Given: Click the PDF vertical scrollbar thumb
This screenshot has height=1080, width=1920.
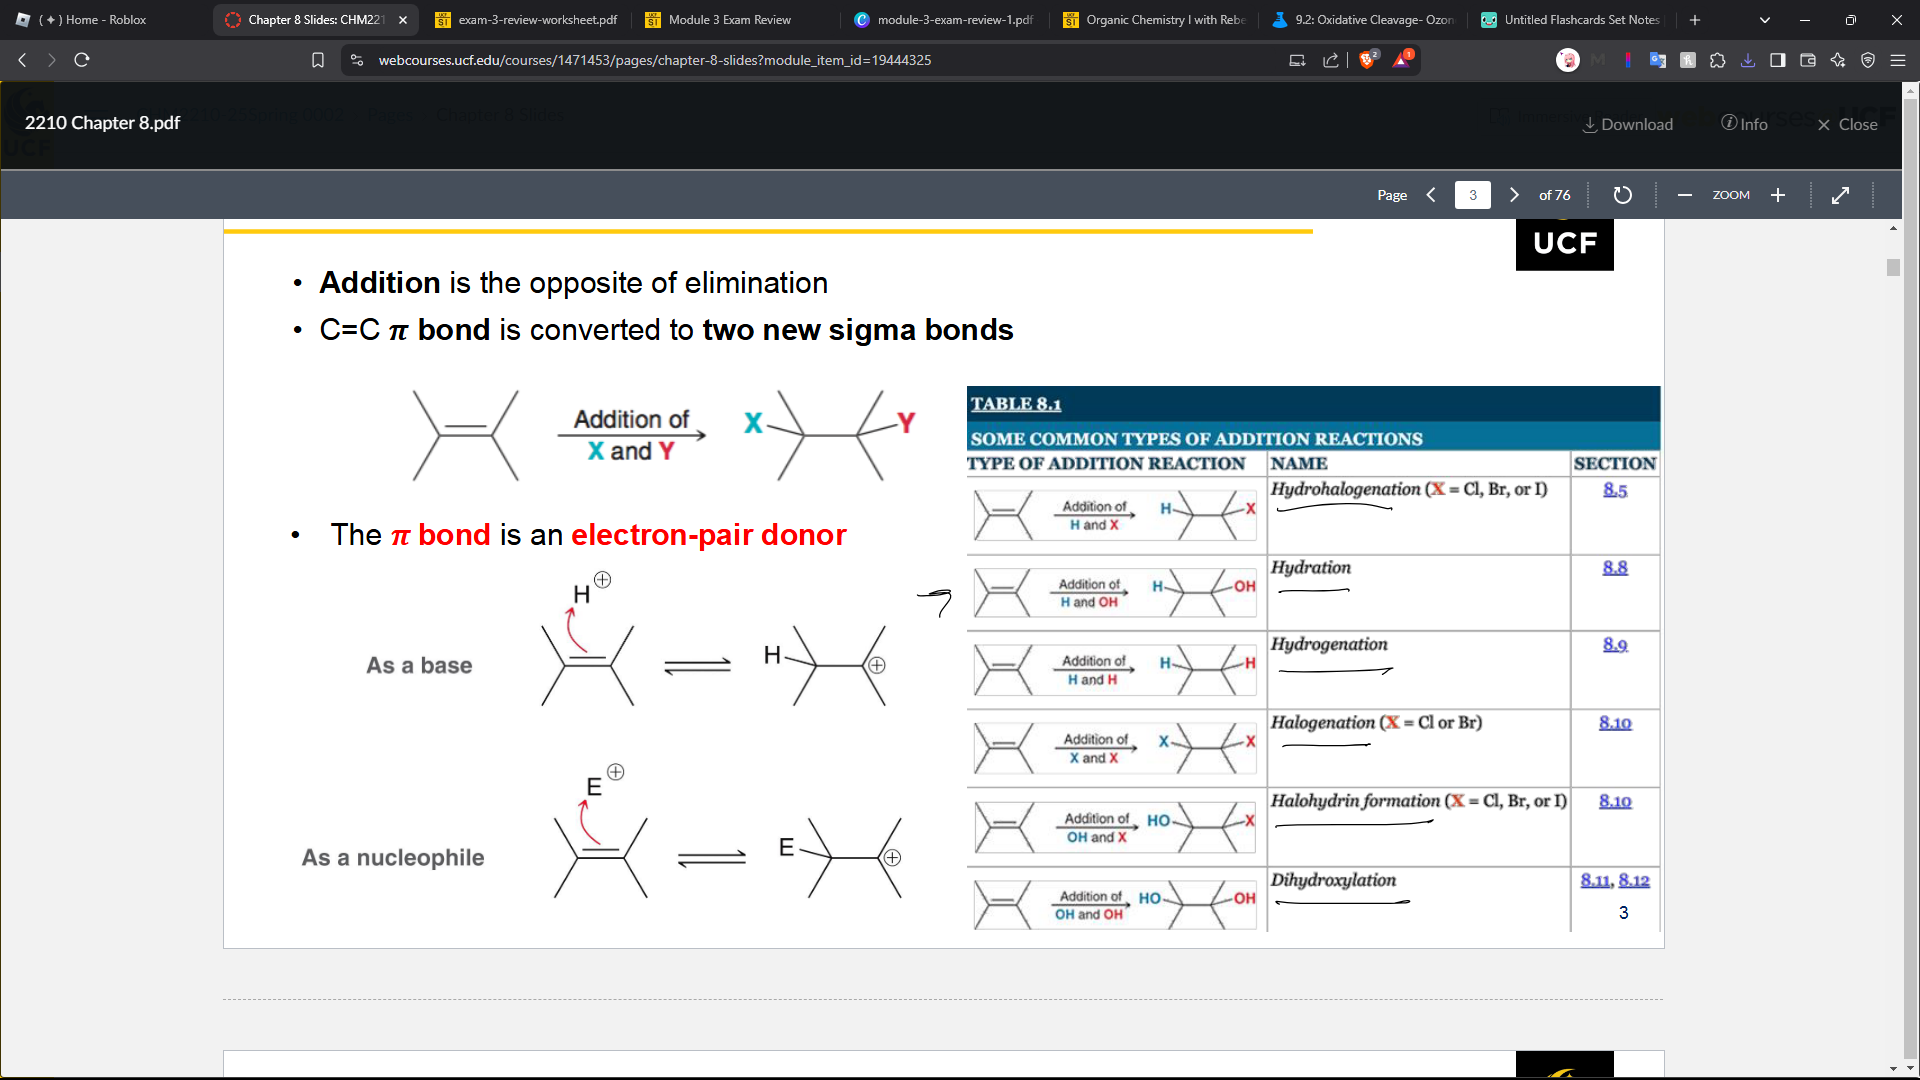Looking at the screenshot, I should (x=1893, y=267).
